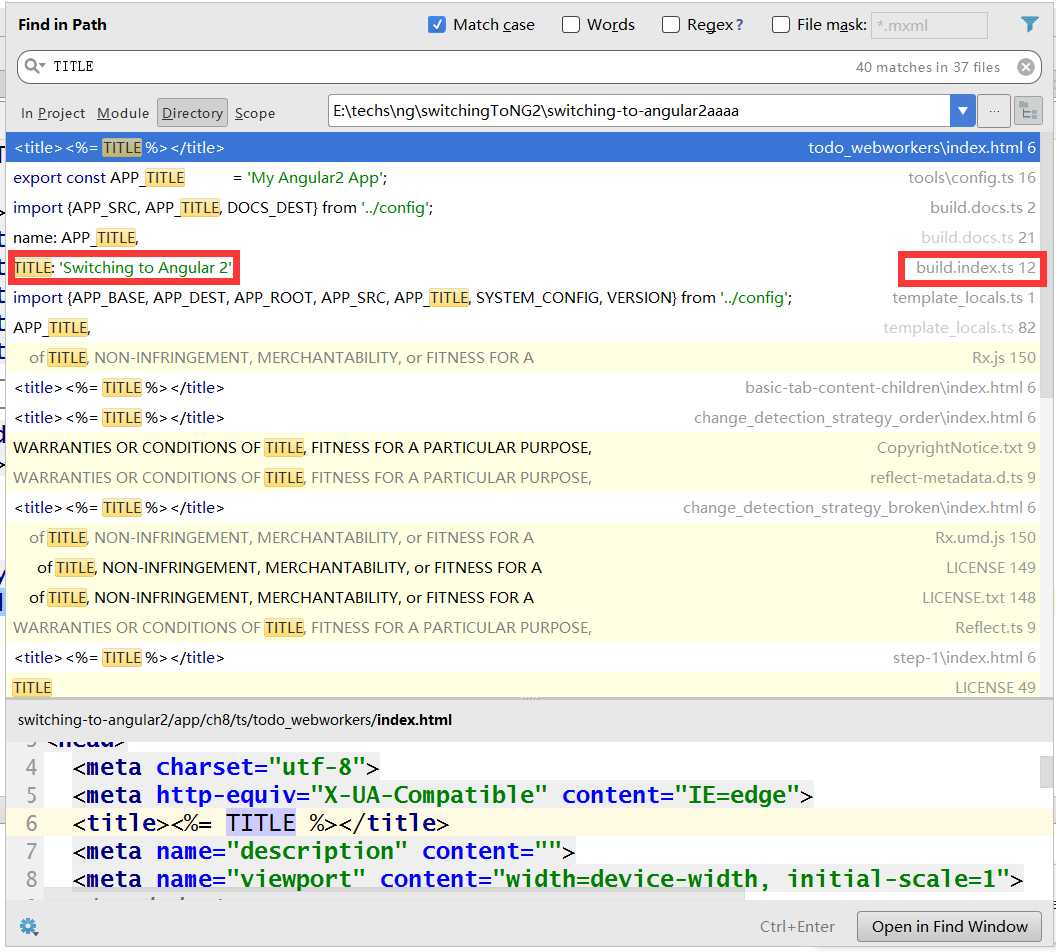Expand the directory path dropdown arrow

[962, 111]
